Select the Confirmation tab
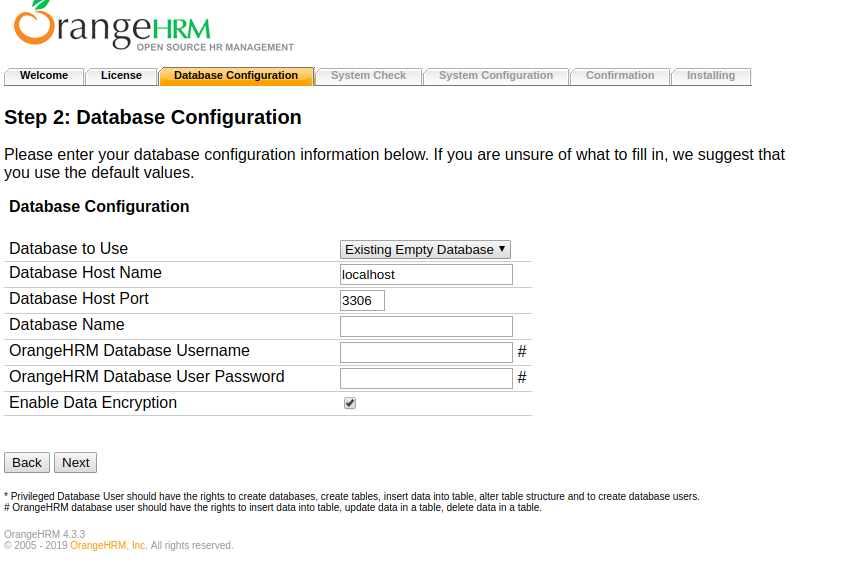Viewport: 857px width, 578px height. (620, 76)
